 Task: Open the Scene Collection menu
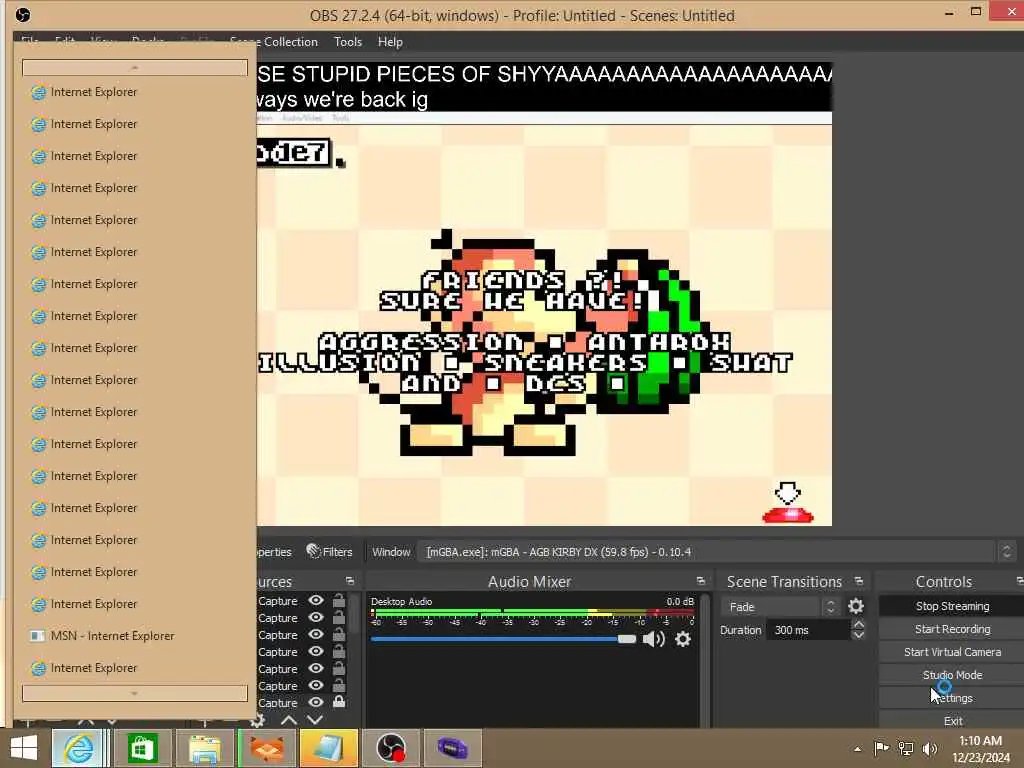point(274,42)
